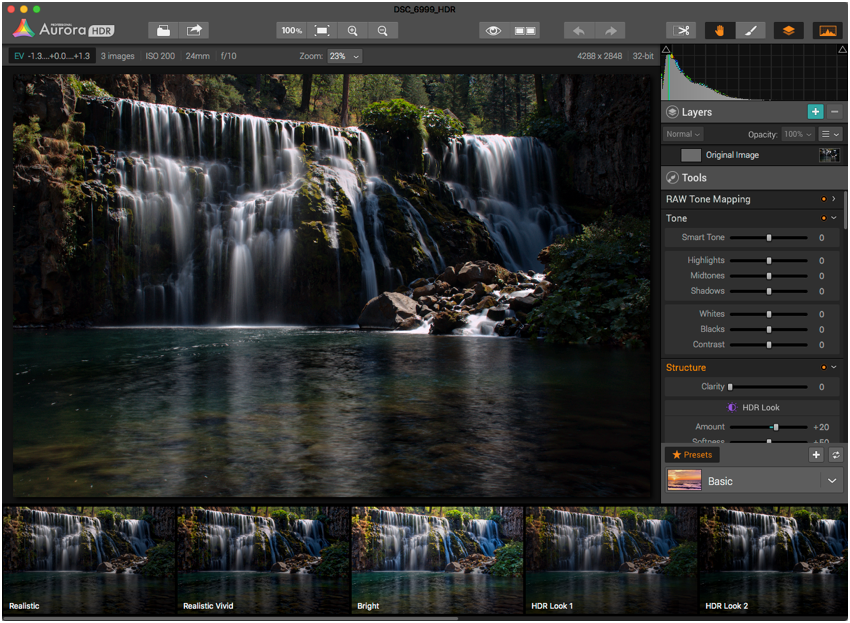Open the Zoom percentage dropdown
This screenshot has height=623, width=850.
click(x=344, y=56)
